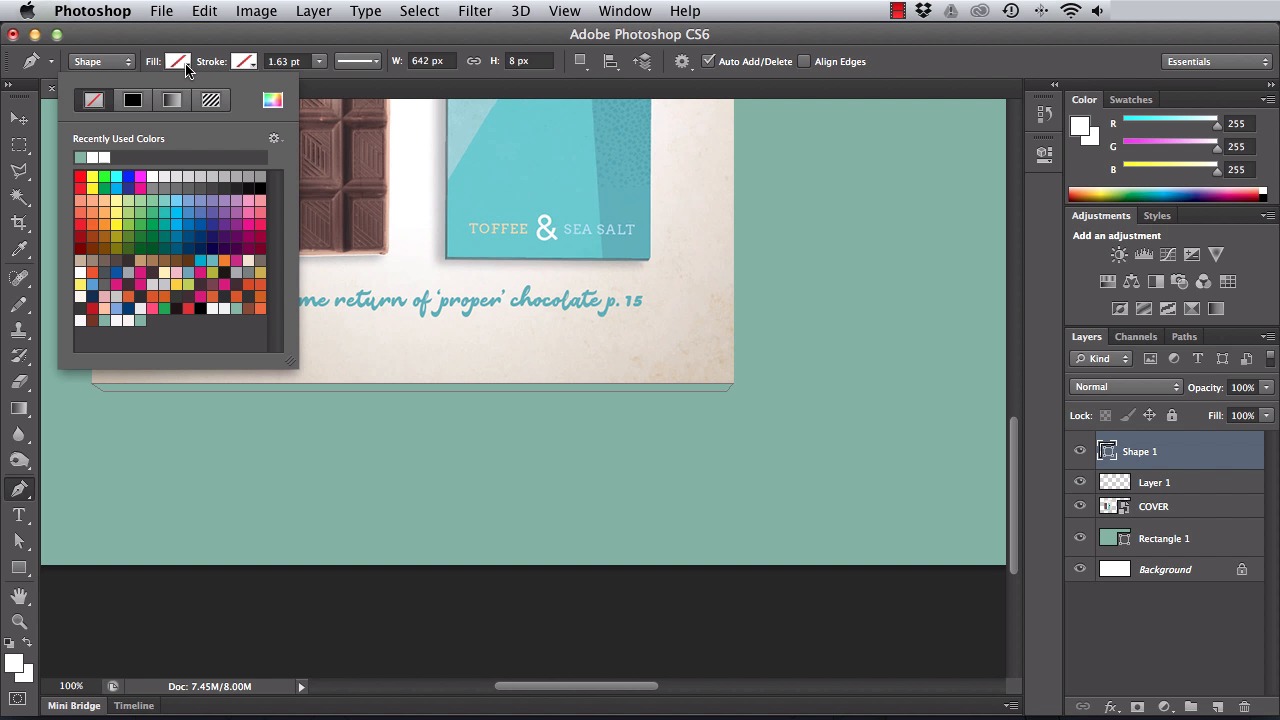The height and width of the screenshot is (720, 1280).
Task: Switch to the Swatches tab
Action: [1131, 100]
